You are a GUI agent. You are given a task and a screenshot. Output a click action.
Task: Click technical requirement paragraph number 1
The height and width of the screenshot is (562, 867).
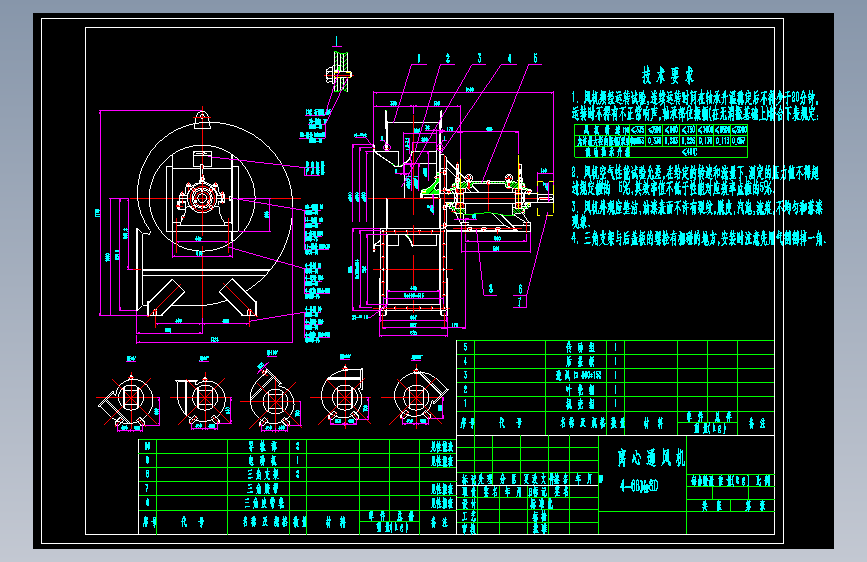tap(695, 106)
